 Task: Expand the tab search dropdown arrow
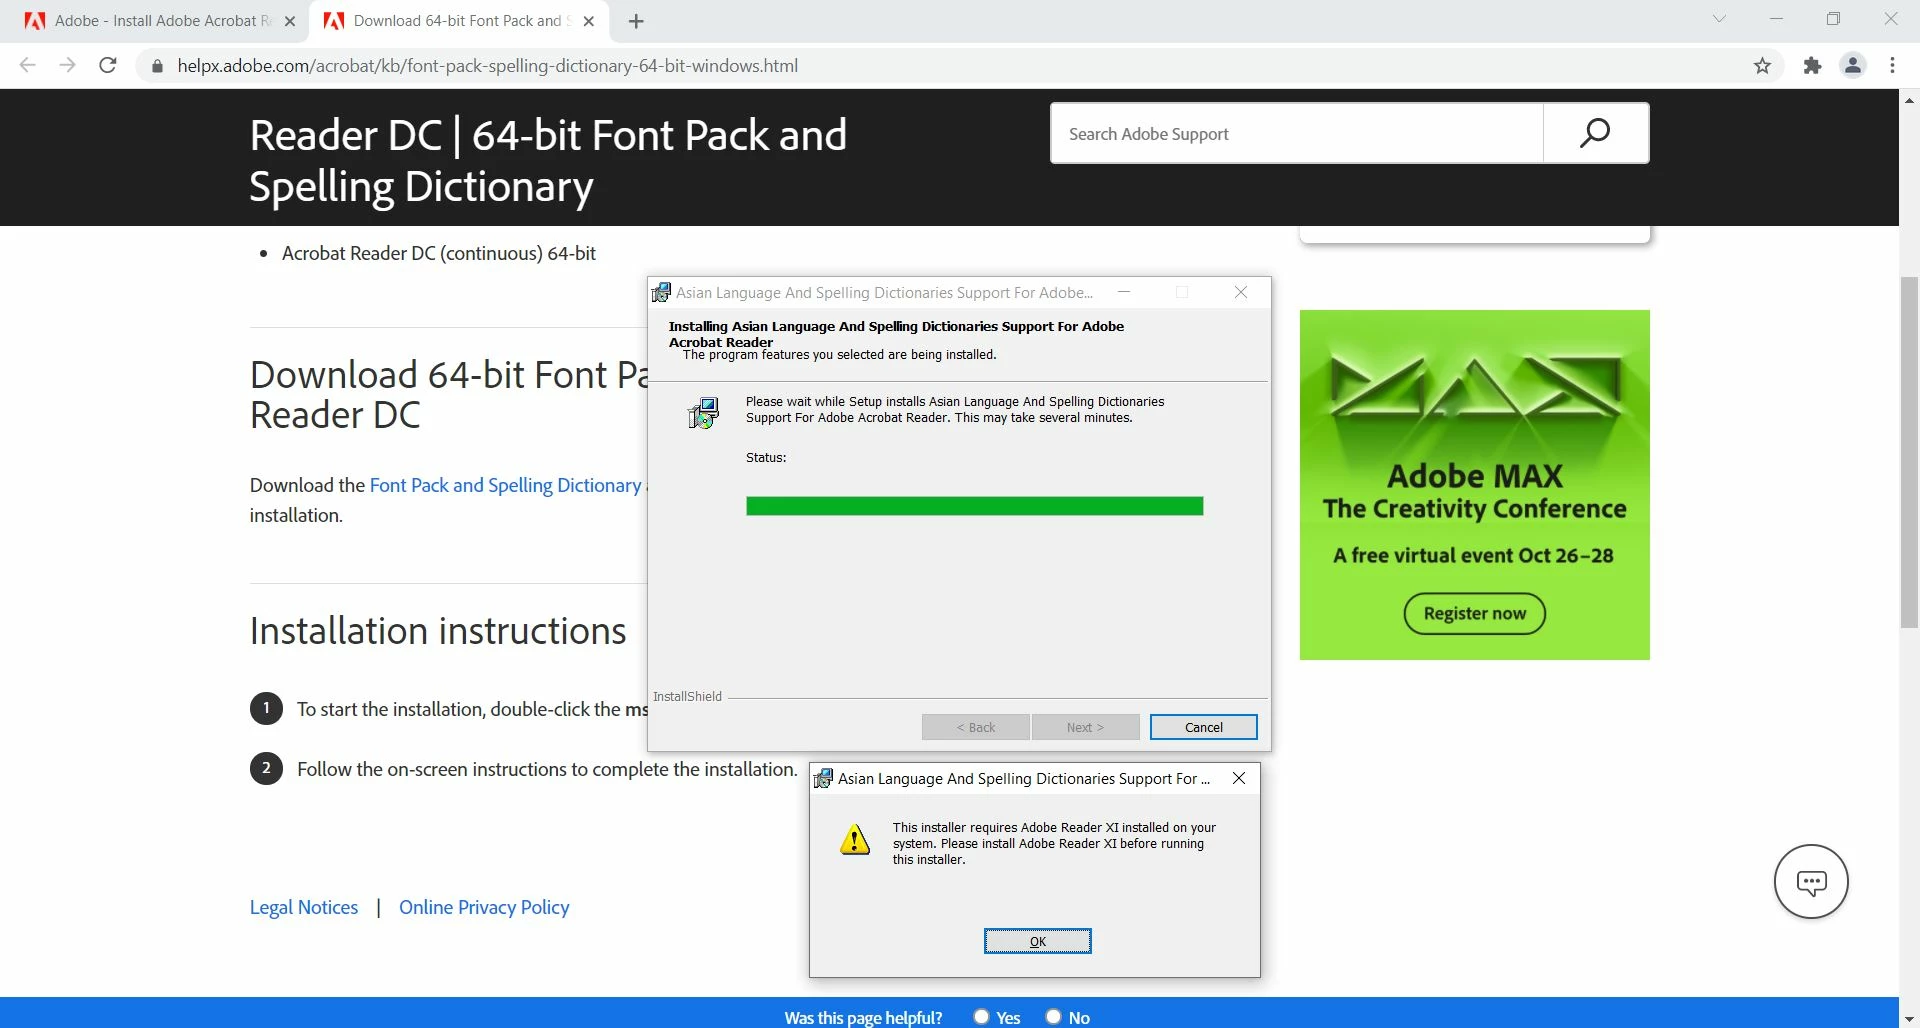1719,19
